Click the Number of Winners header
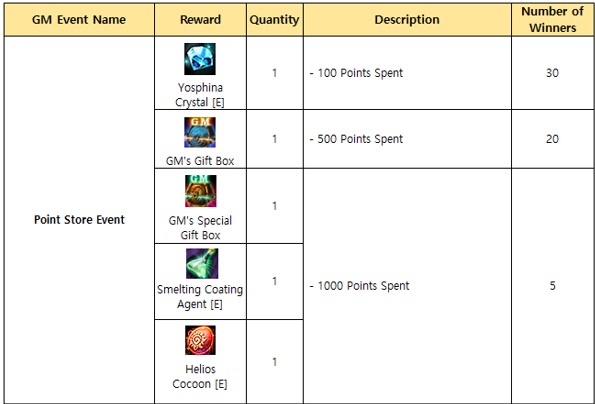 tap(552, 20)
